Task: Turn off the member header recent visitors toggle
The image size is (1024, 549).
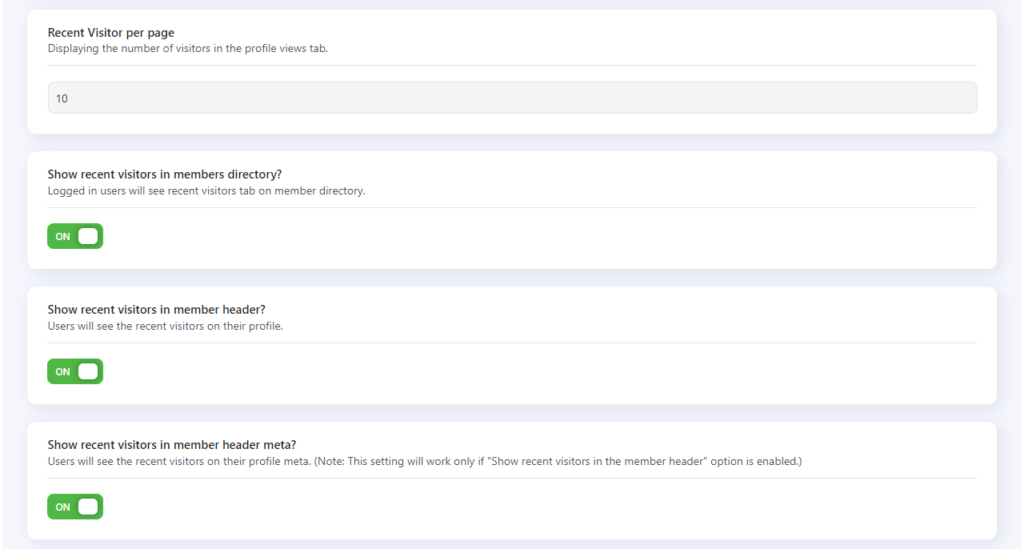Action: (75, 371)
